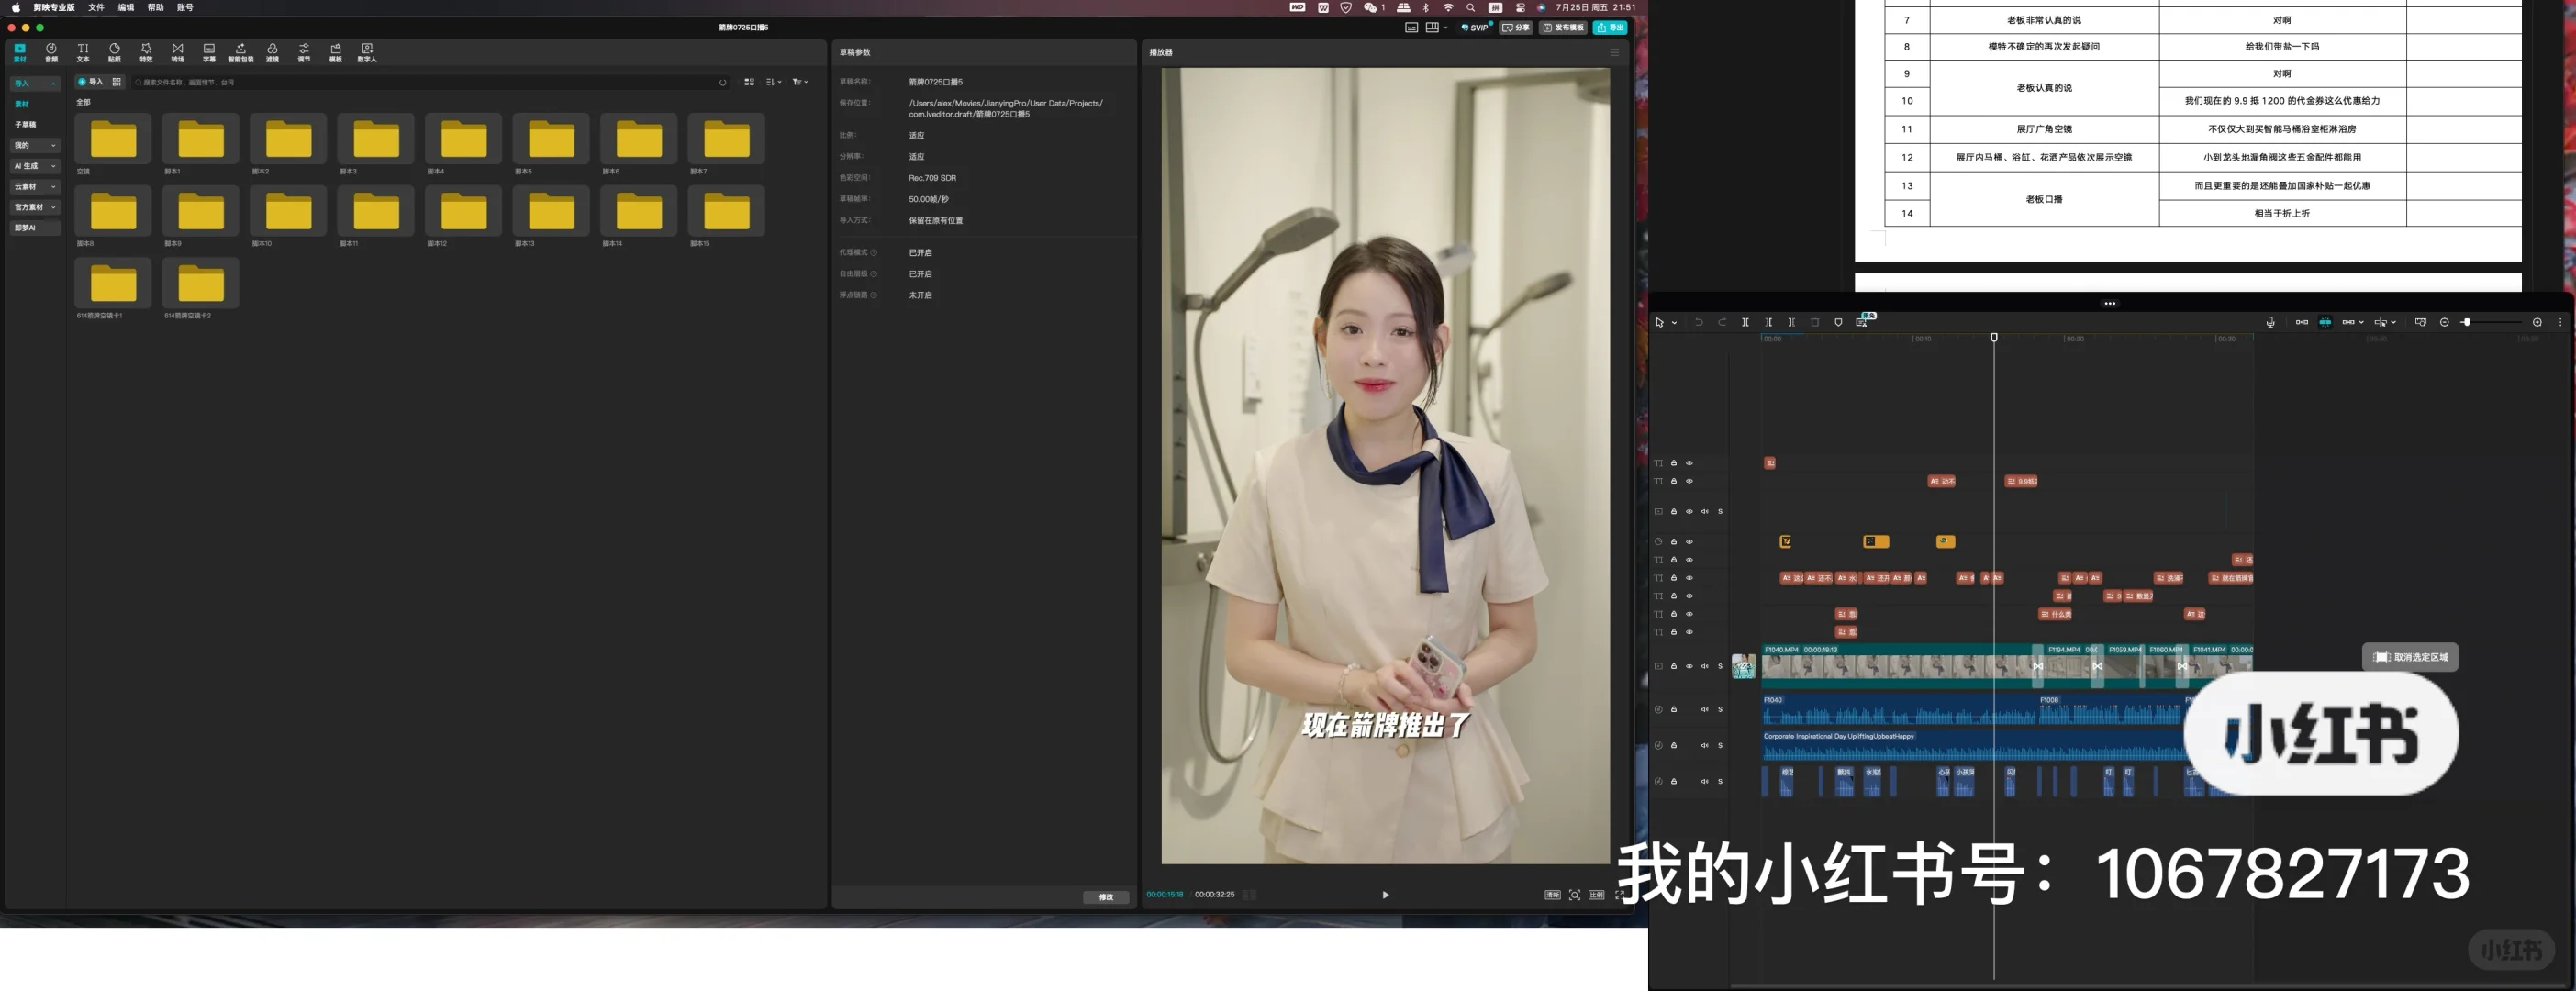This screenshot has height=991, width=2576.
Task: Collapse the 导入 section in the left sidebar
Action: [x=54, y=83]
